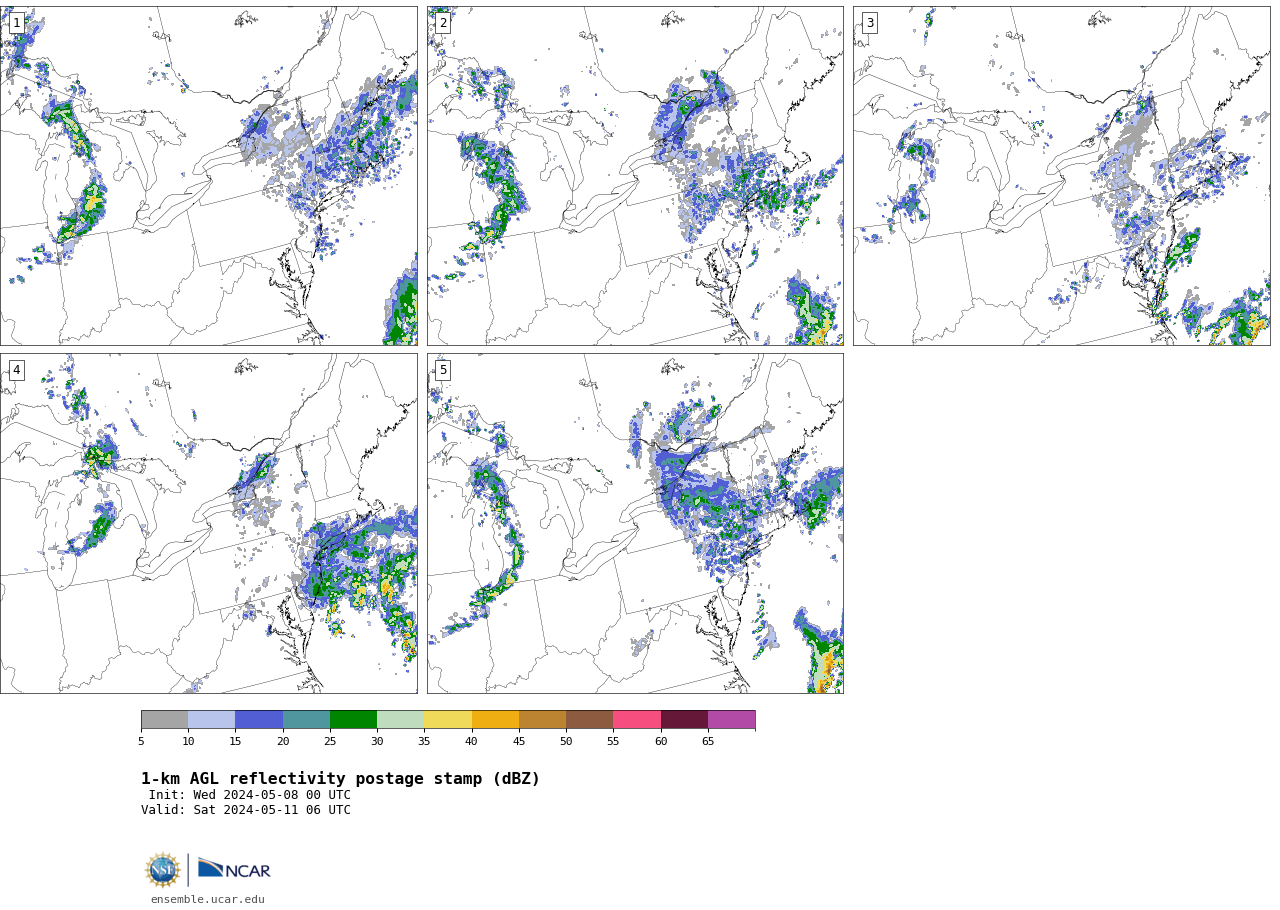1280x910 pixels.
Task: Open ensemble member 1 reflectivity map
Action: click(x=208, y=176)
